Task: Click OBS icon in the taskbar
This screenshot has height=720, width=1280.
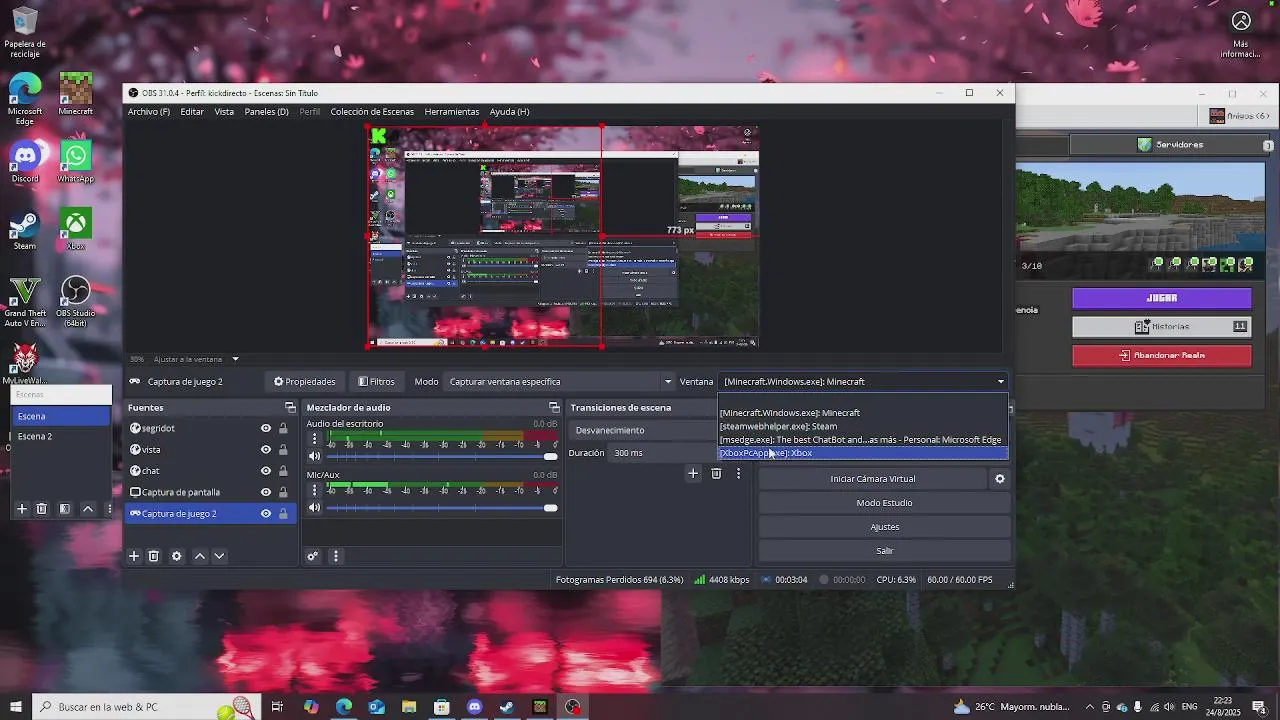Action: pos(573,707)
